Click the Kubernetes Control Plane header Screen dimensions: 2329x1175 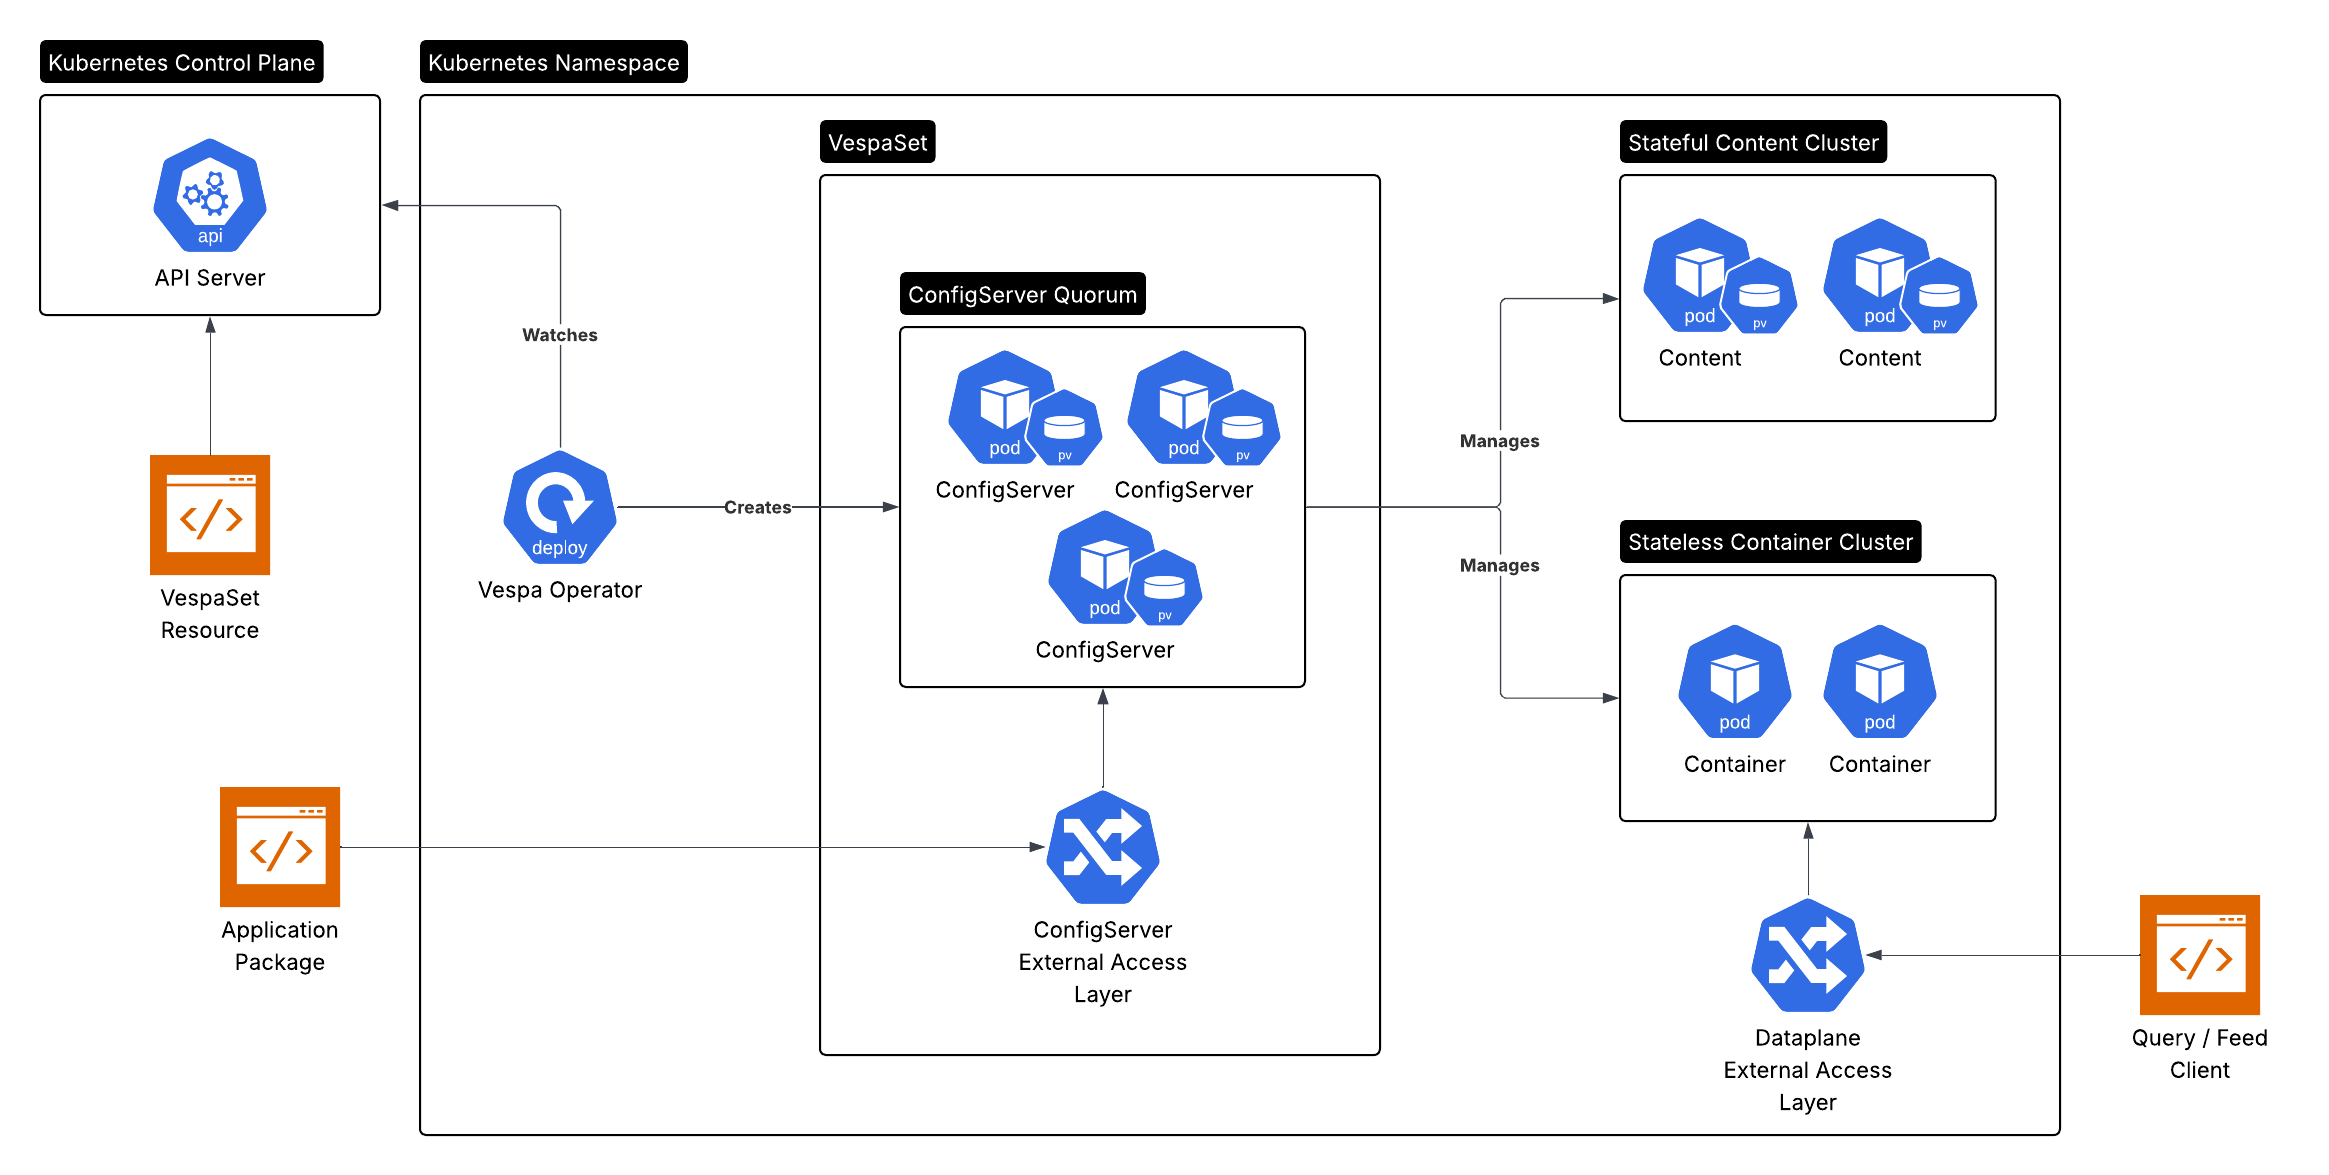coord(182,61)
